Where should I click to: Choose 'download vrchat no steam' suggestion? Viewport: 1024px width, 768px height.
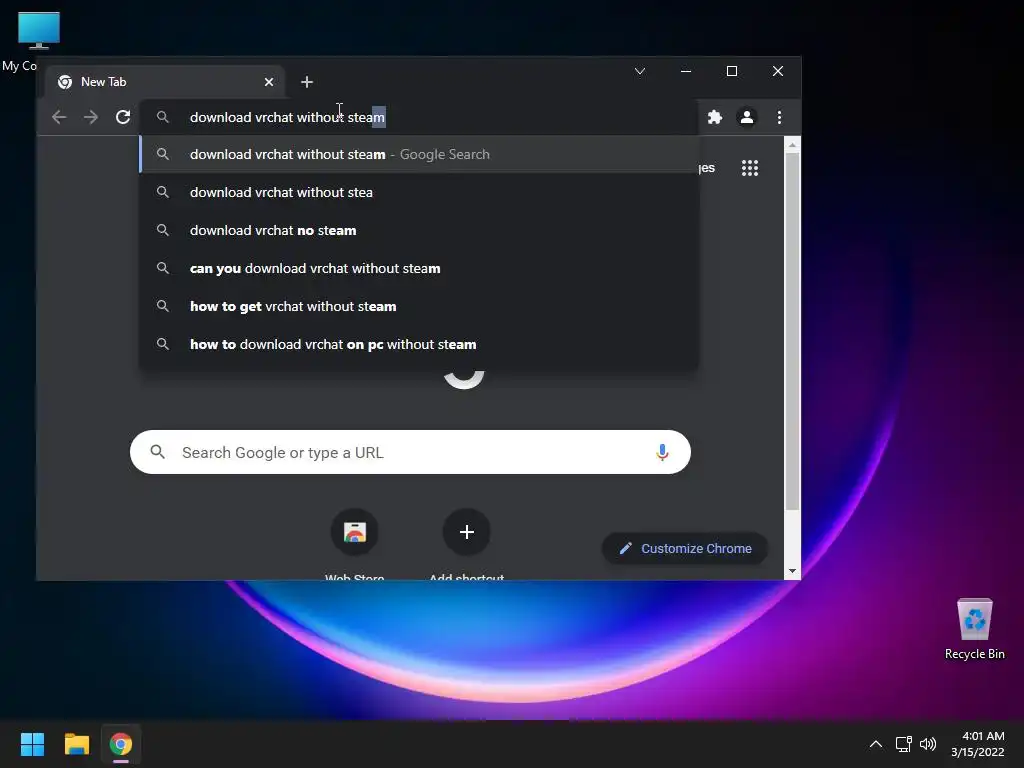click(x=419, y=231)
